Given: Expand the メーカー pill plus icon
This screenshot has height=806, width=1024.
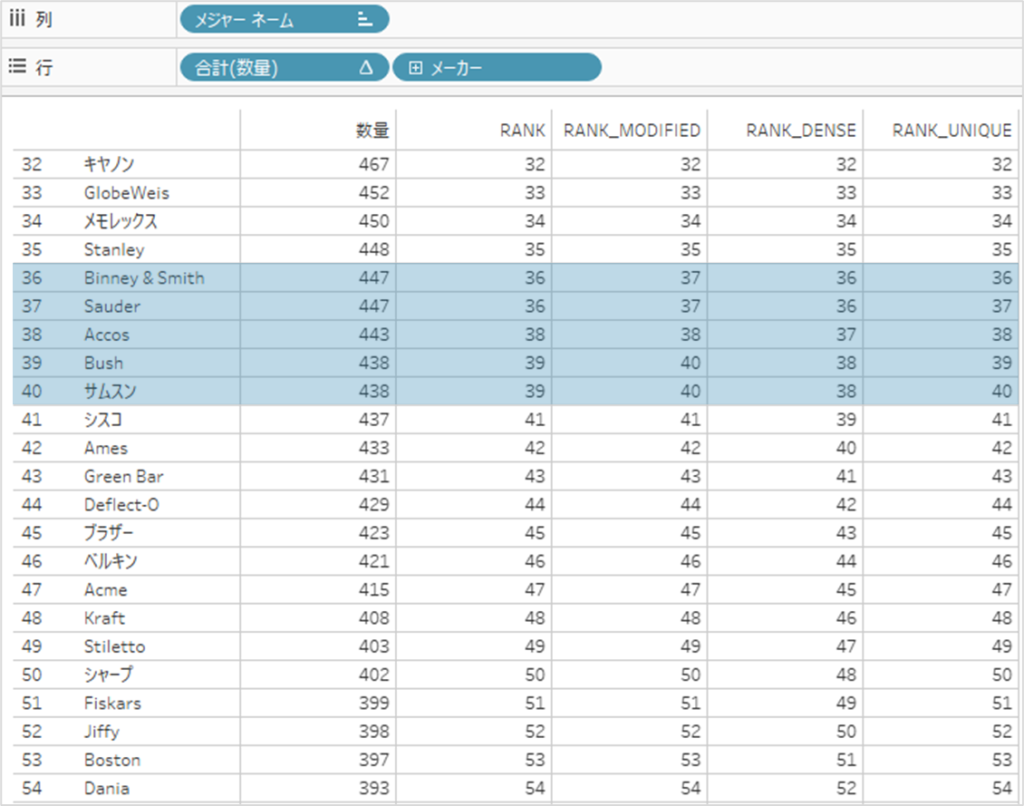Looking at the screenshot, I should [415, 68].
